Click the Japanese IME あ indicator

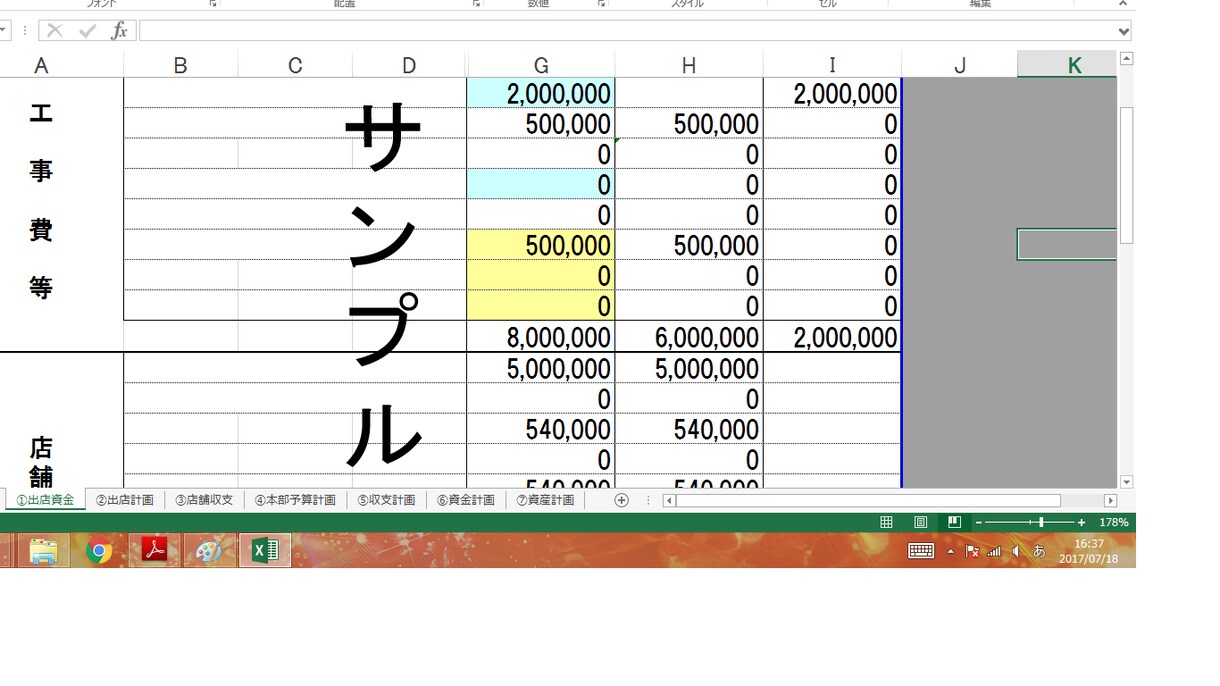point(1039,551)
